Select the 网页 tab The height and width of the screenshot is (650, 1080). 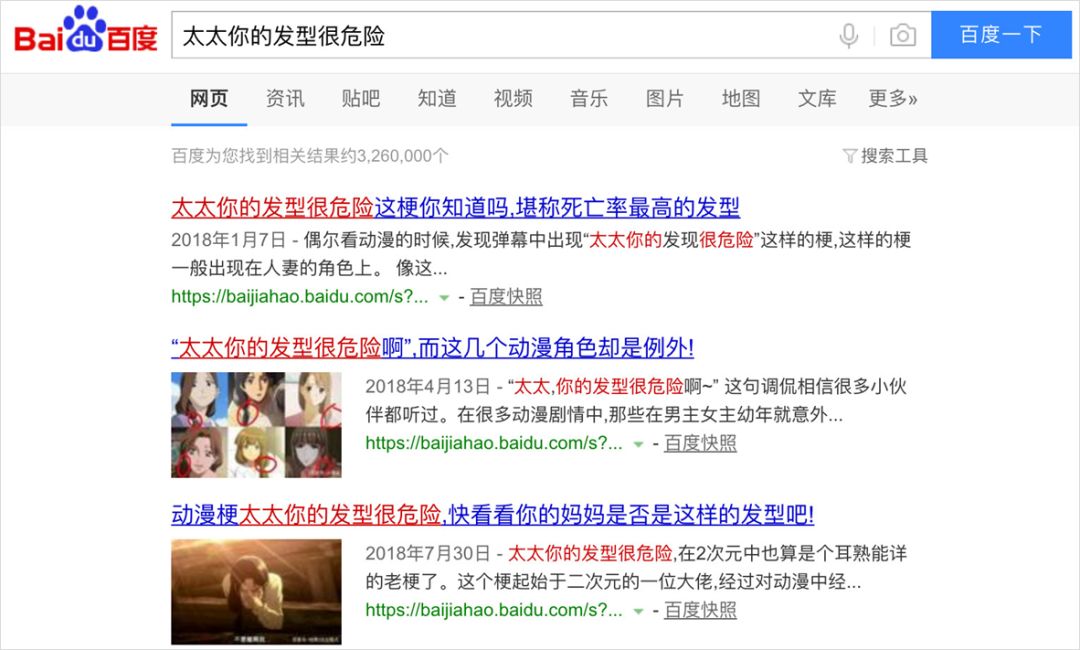209,98
